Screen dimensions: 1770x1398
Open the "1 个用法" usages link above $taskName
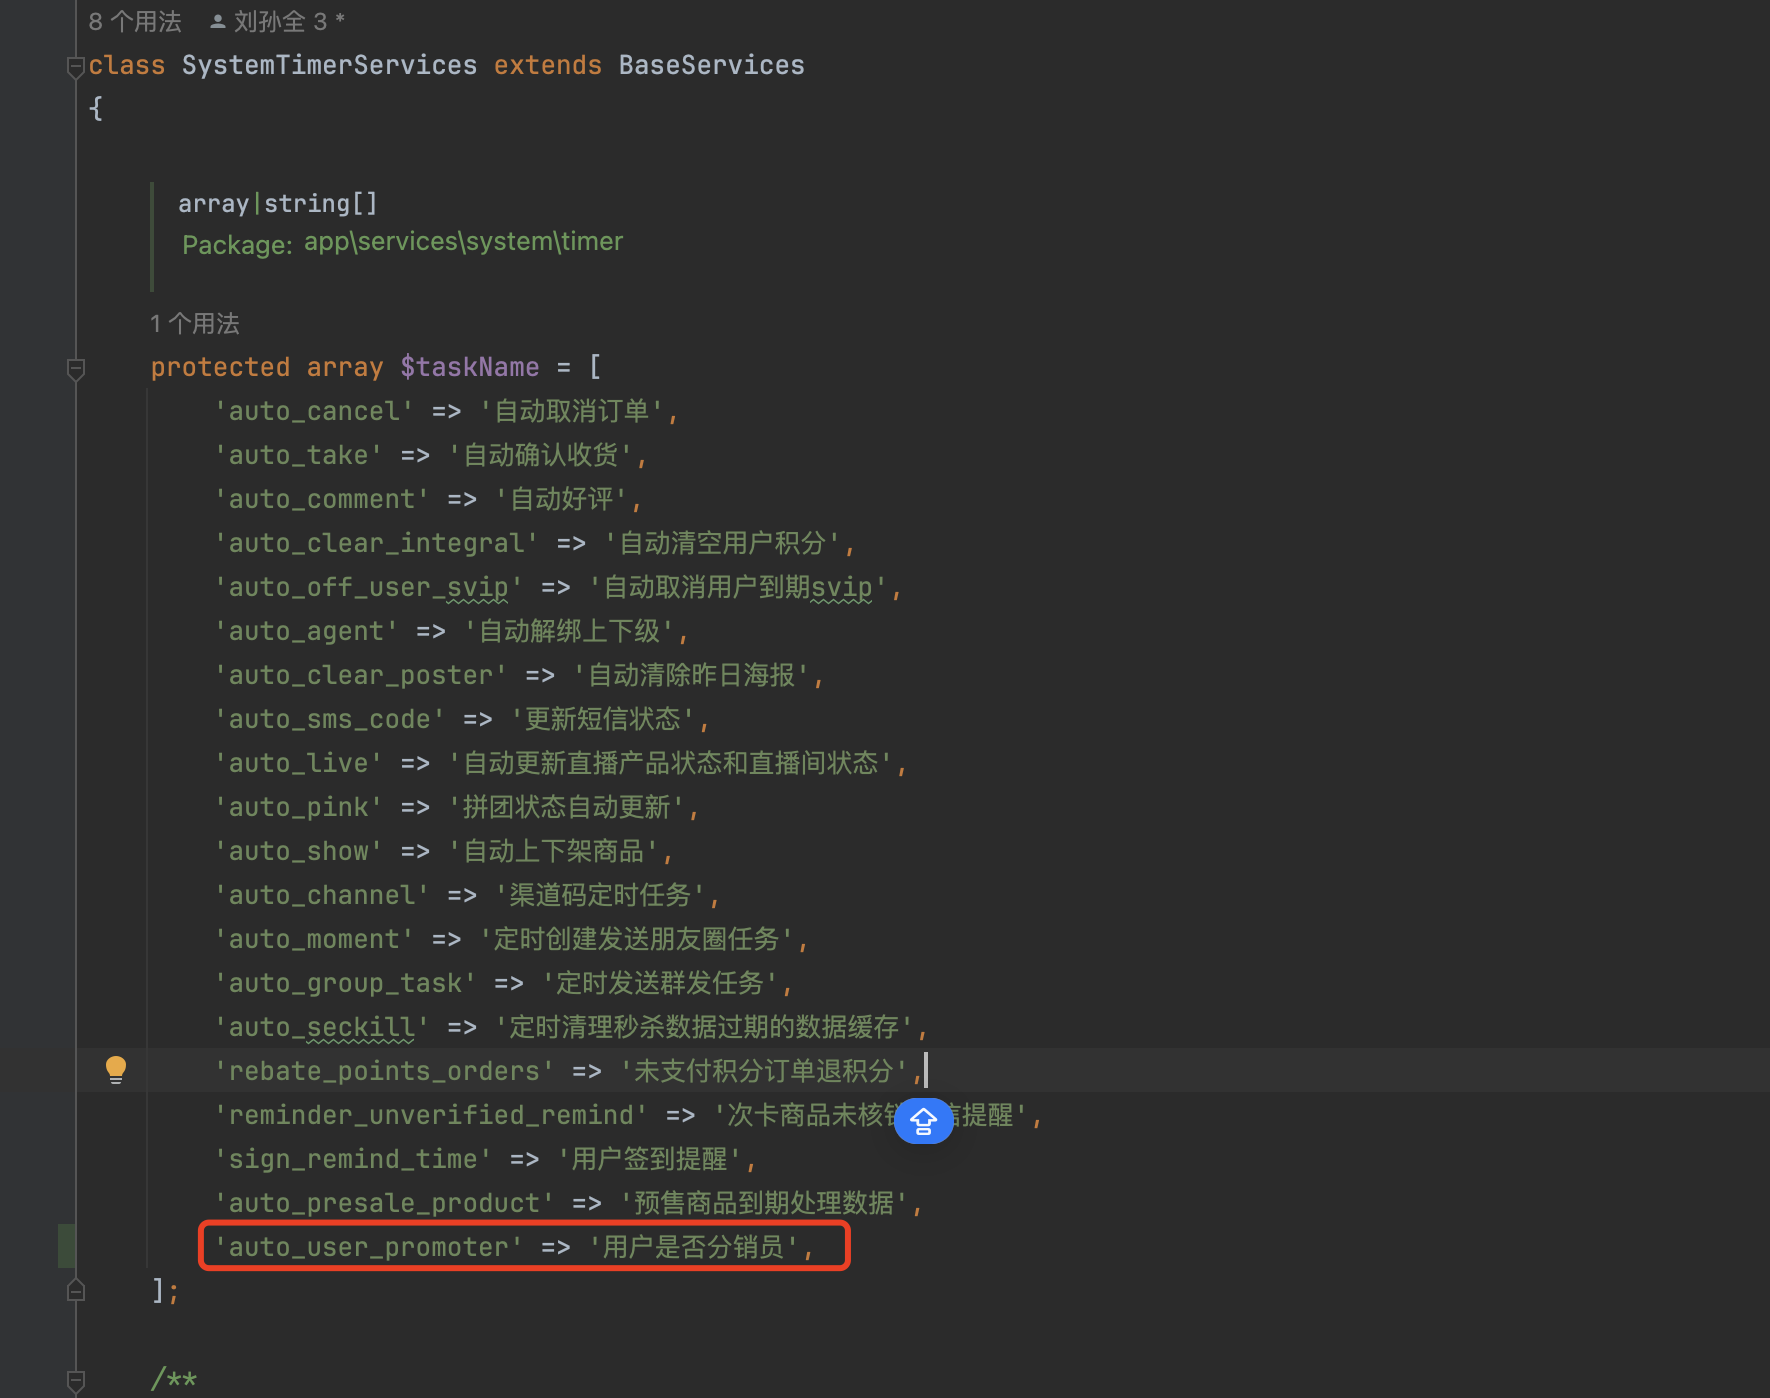click(195, 323)
